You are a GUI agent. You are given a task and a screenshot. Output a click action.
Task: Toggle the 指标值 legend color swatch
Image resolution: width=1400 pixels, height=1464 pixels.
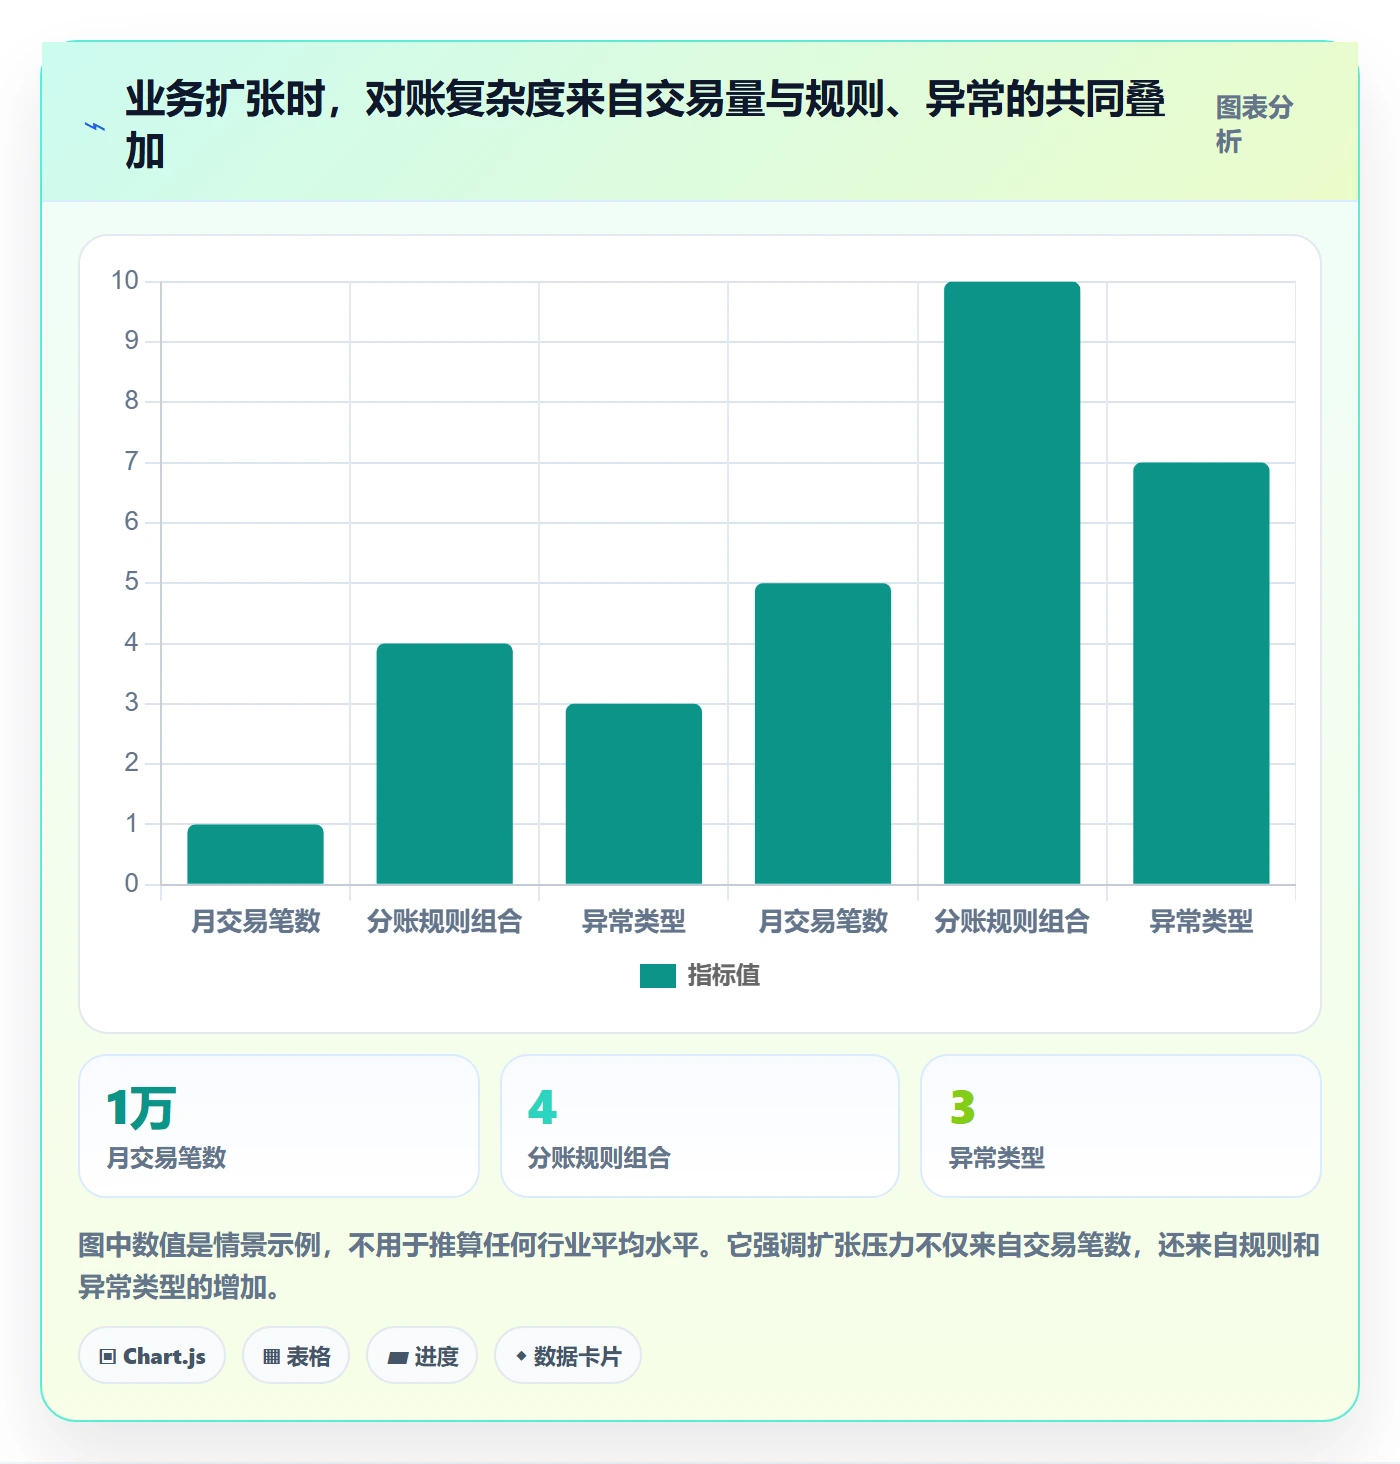pos(658,976)
